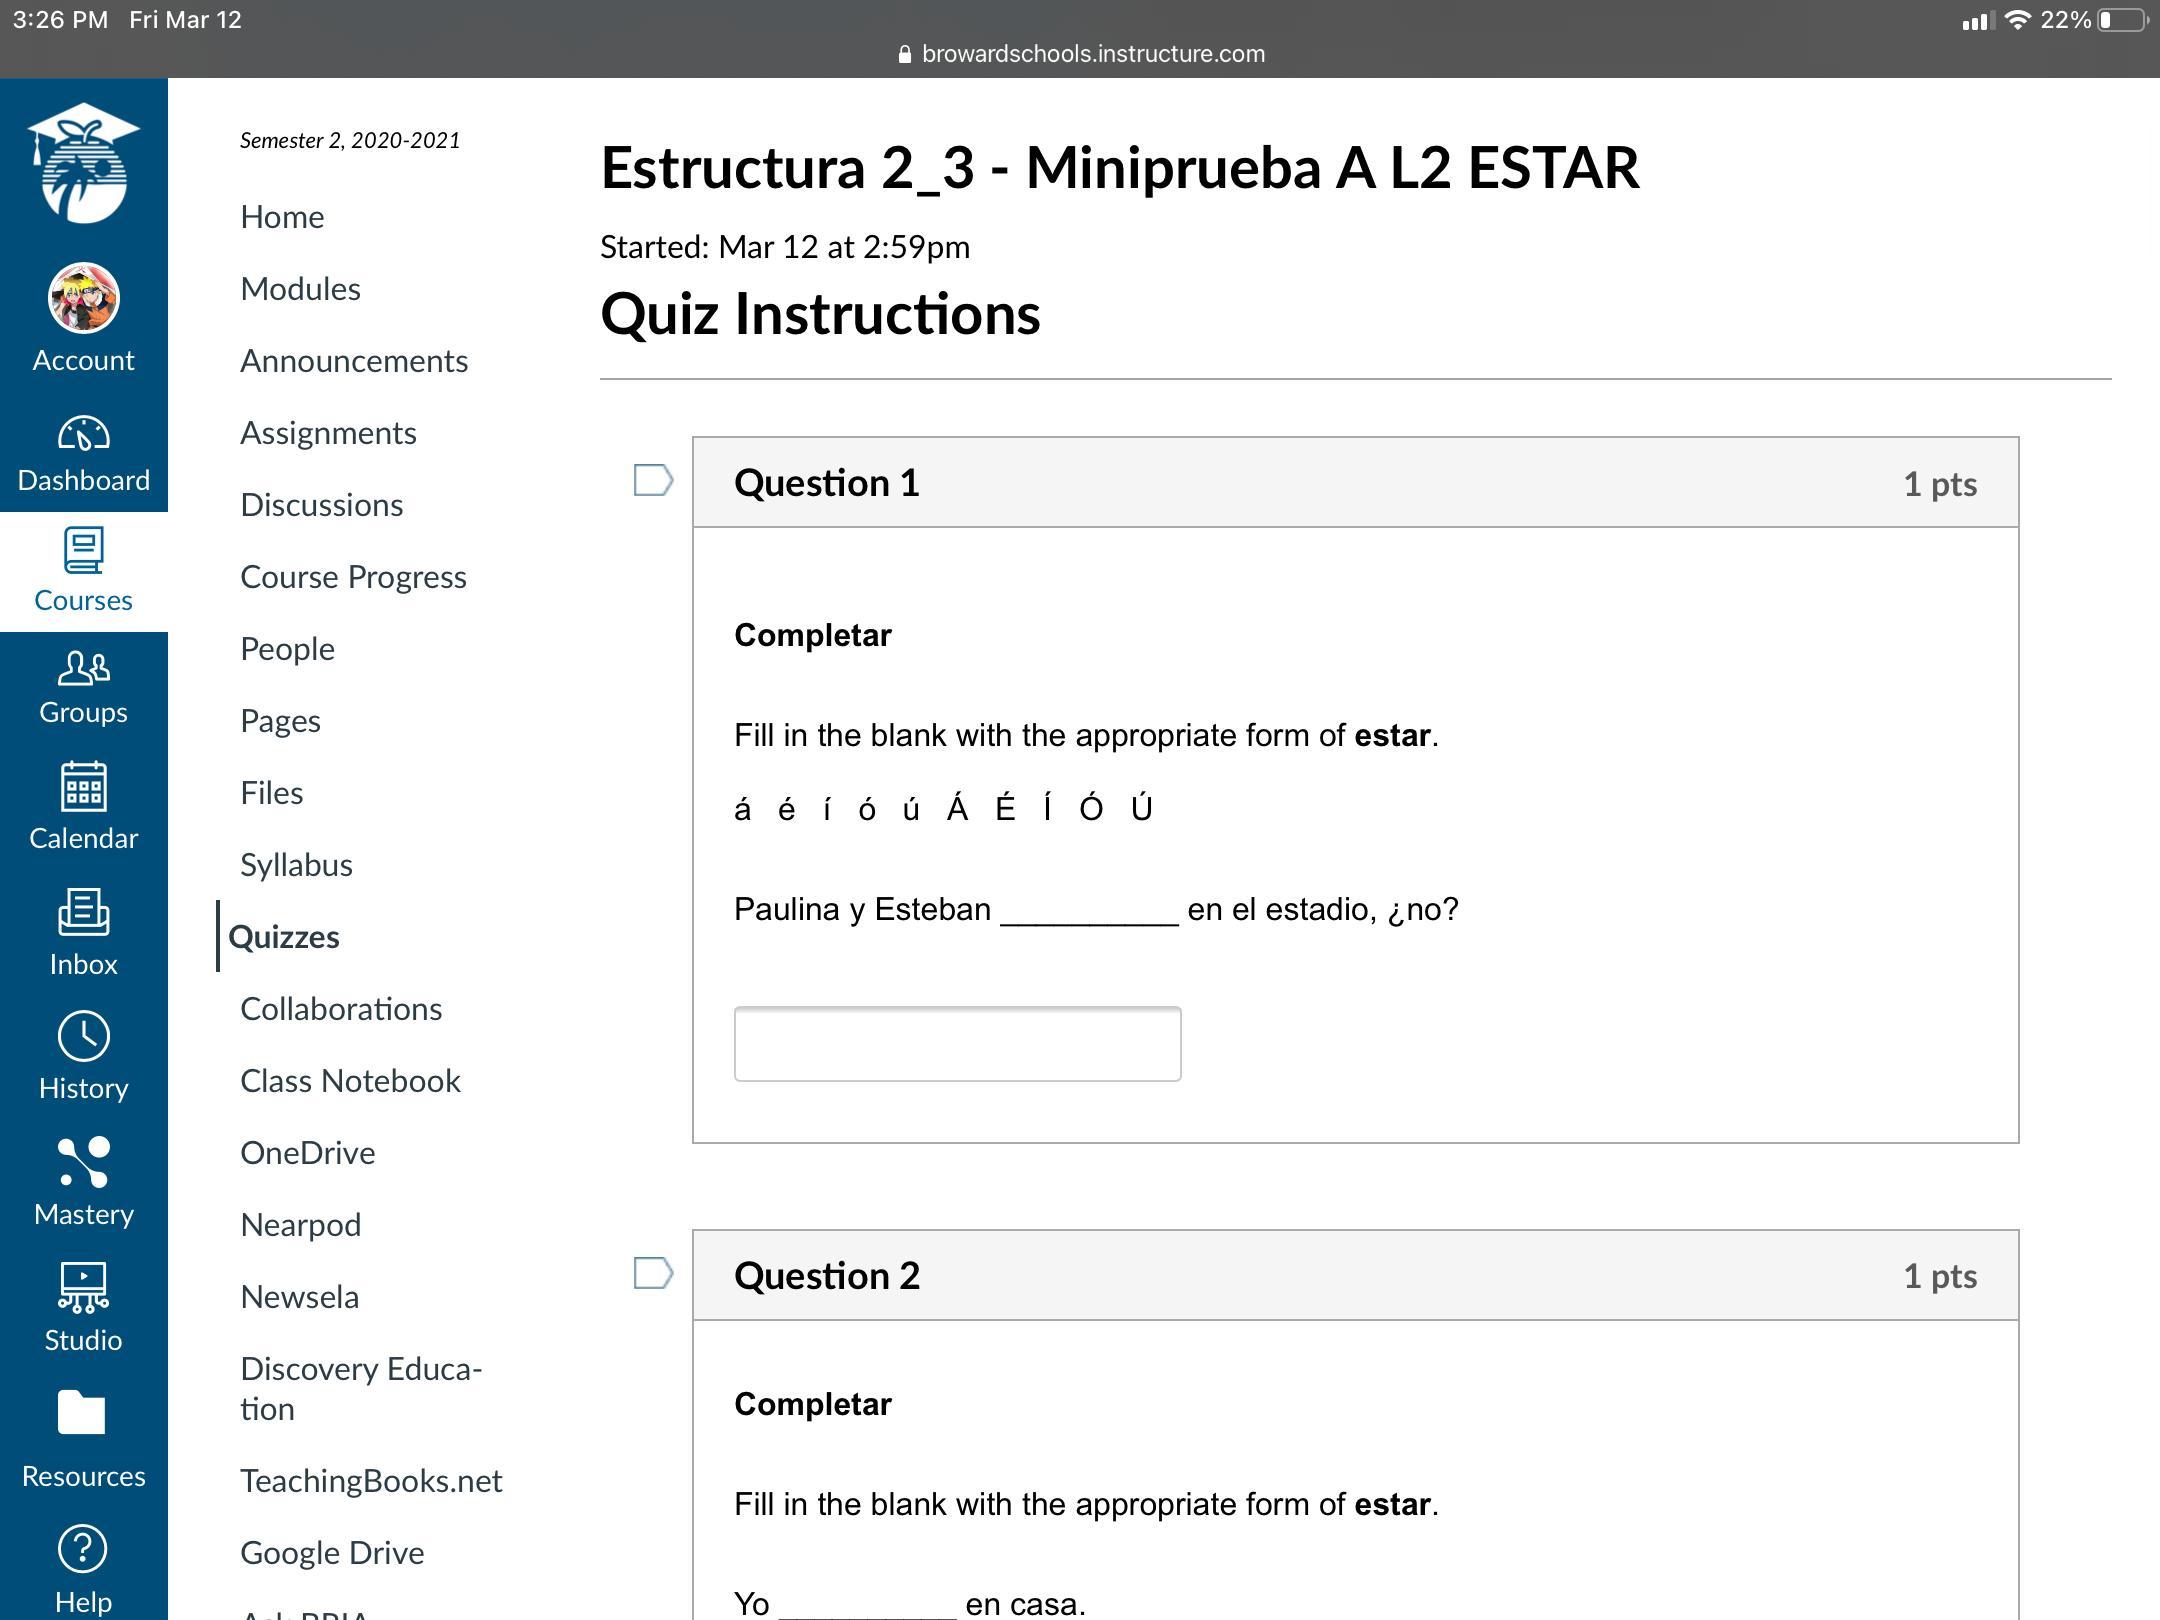Go to Modules in course menu
The height and width of the screenshot is (1620, 2160).
[300, 289]
